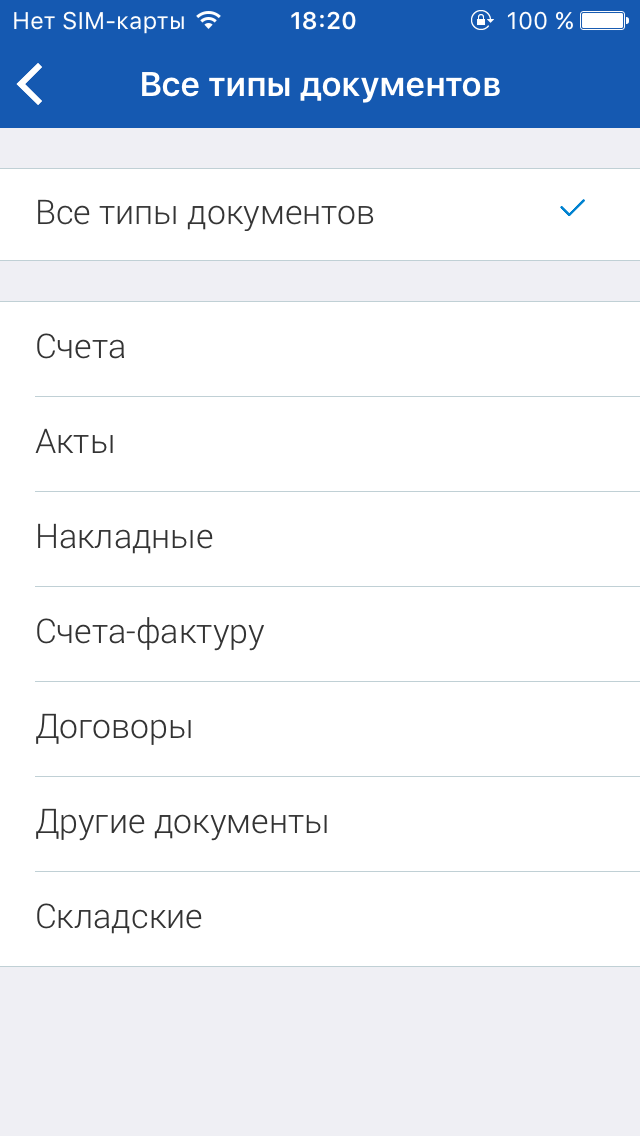The width and height of the screenshot is (640, 1136).
Task: Select Складские document type
Action: point(320,918)
